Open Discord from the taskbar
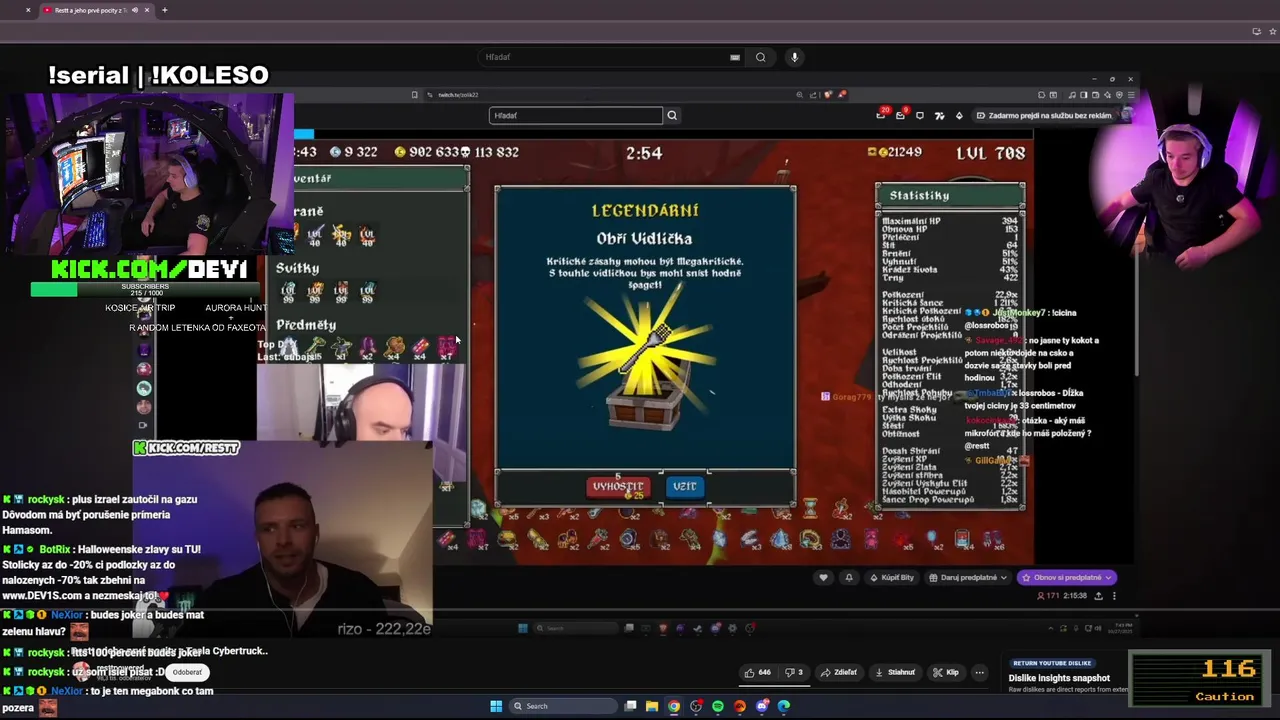1280x720 pixels. tap(762, 706)
